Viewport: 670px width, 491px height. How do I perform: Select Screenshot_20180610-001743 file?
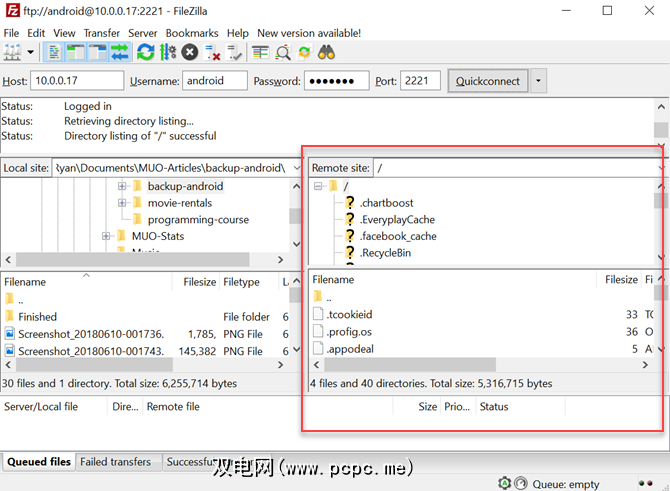click(x=91, y=351)
